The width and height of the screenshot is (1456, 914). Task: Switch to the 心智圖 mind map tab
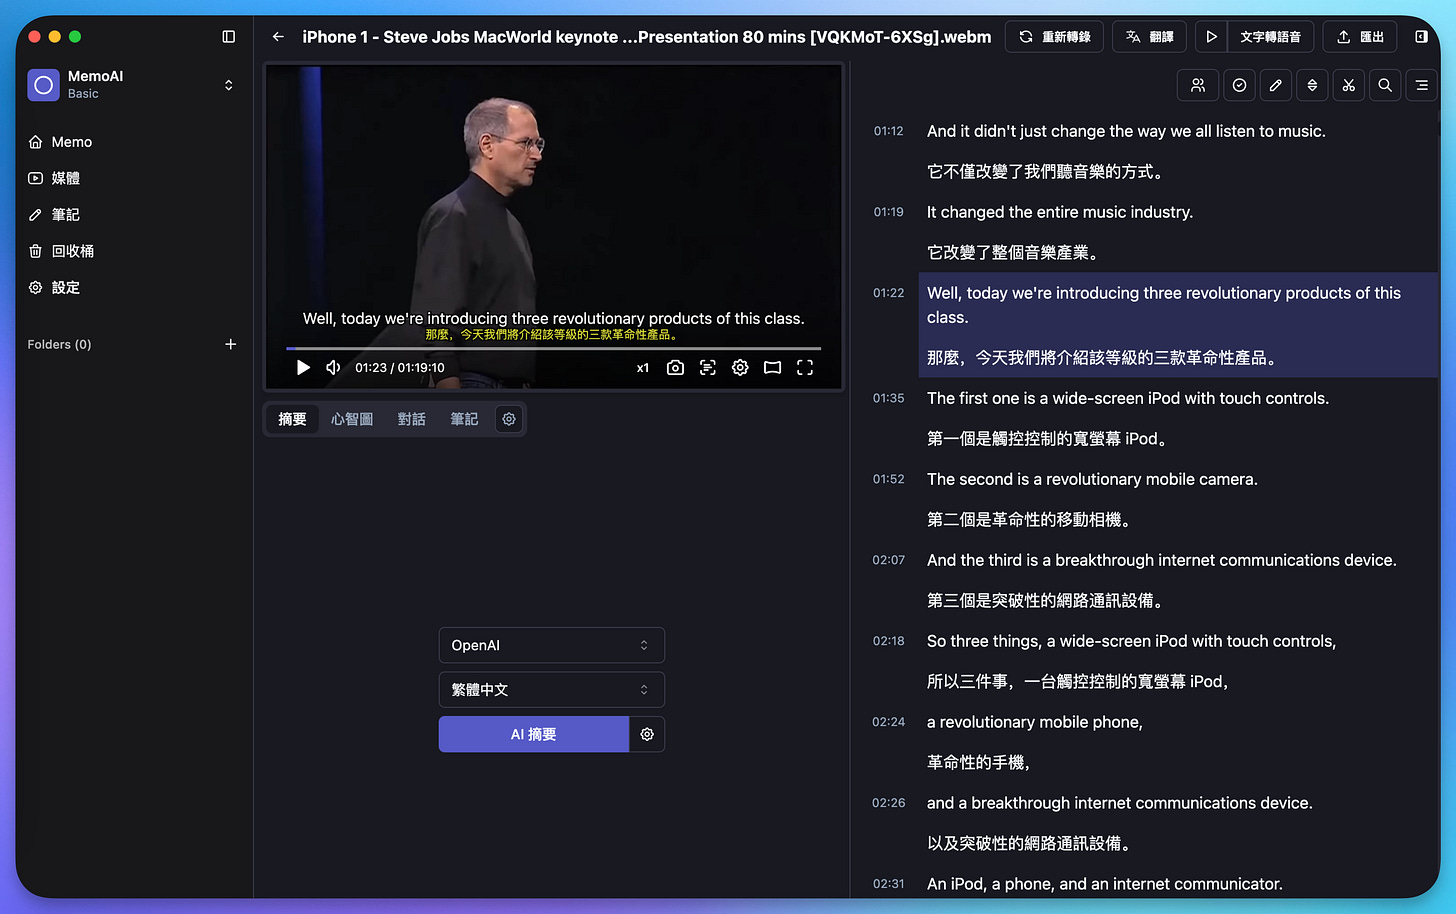pyautogui.click(x=352, y=419)
